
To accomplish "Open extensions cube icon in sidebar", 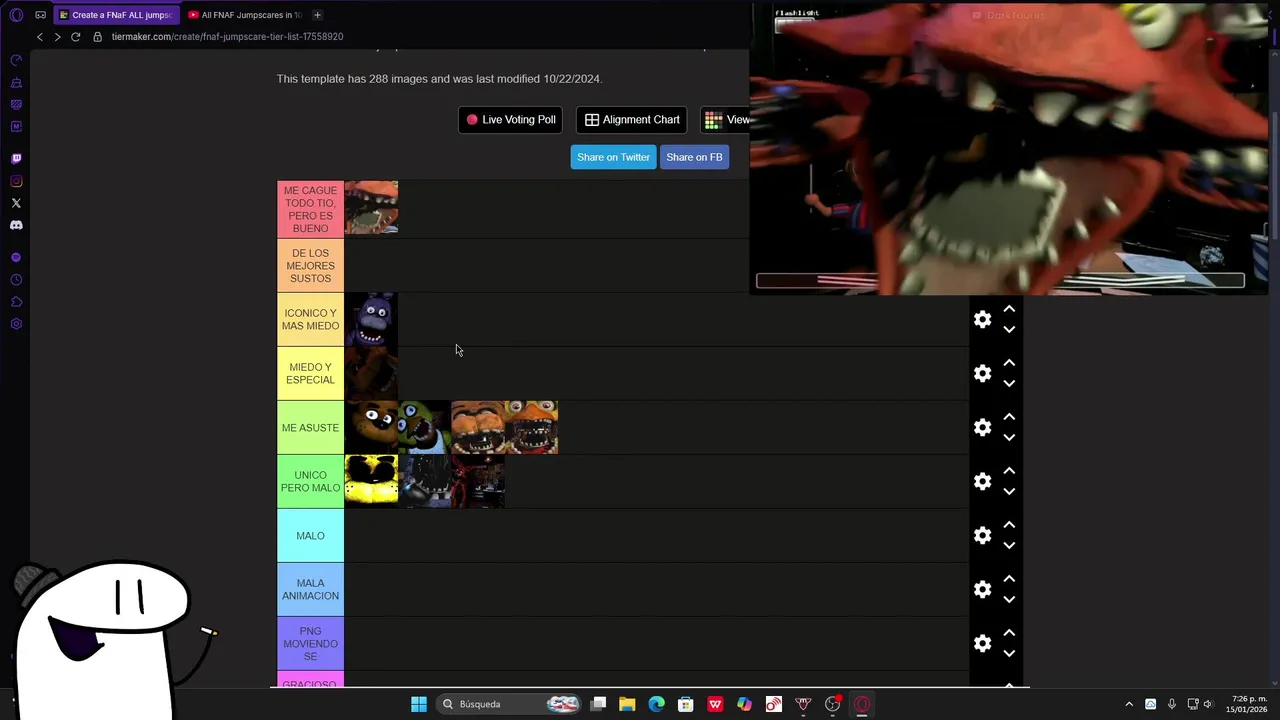I will point(16,302).
